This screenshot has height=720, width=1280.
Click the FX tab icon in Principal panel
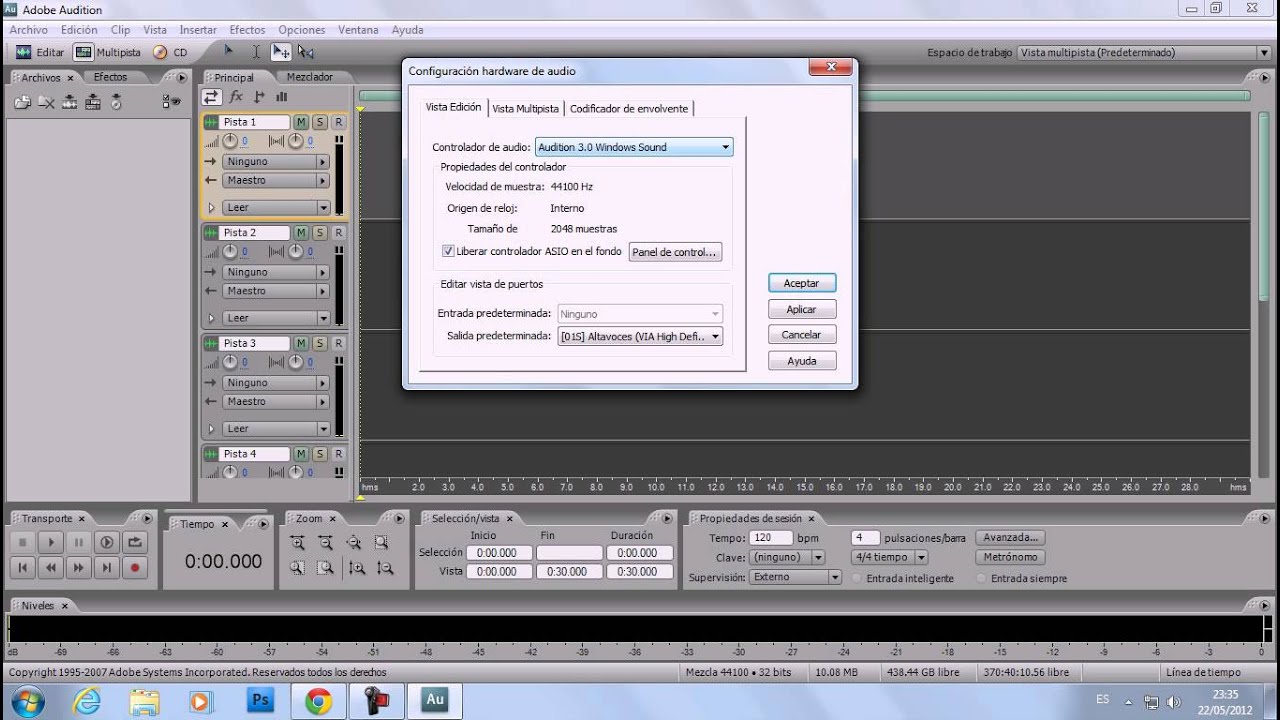tap(236, 97)
